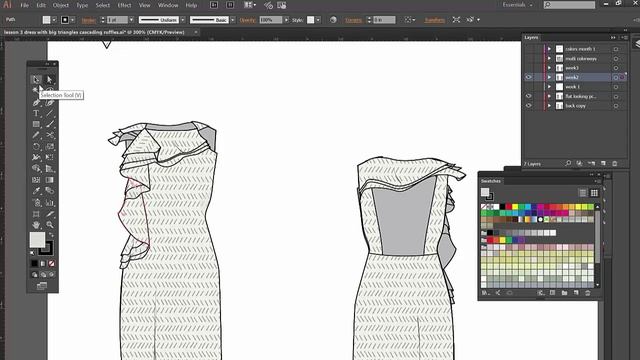The width and height of the screenshot is (640, 360).
Task: Select the Hand tool
Action: point(36,224)
